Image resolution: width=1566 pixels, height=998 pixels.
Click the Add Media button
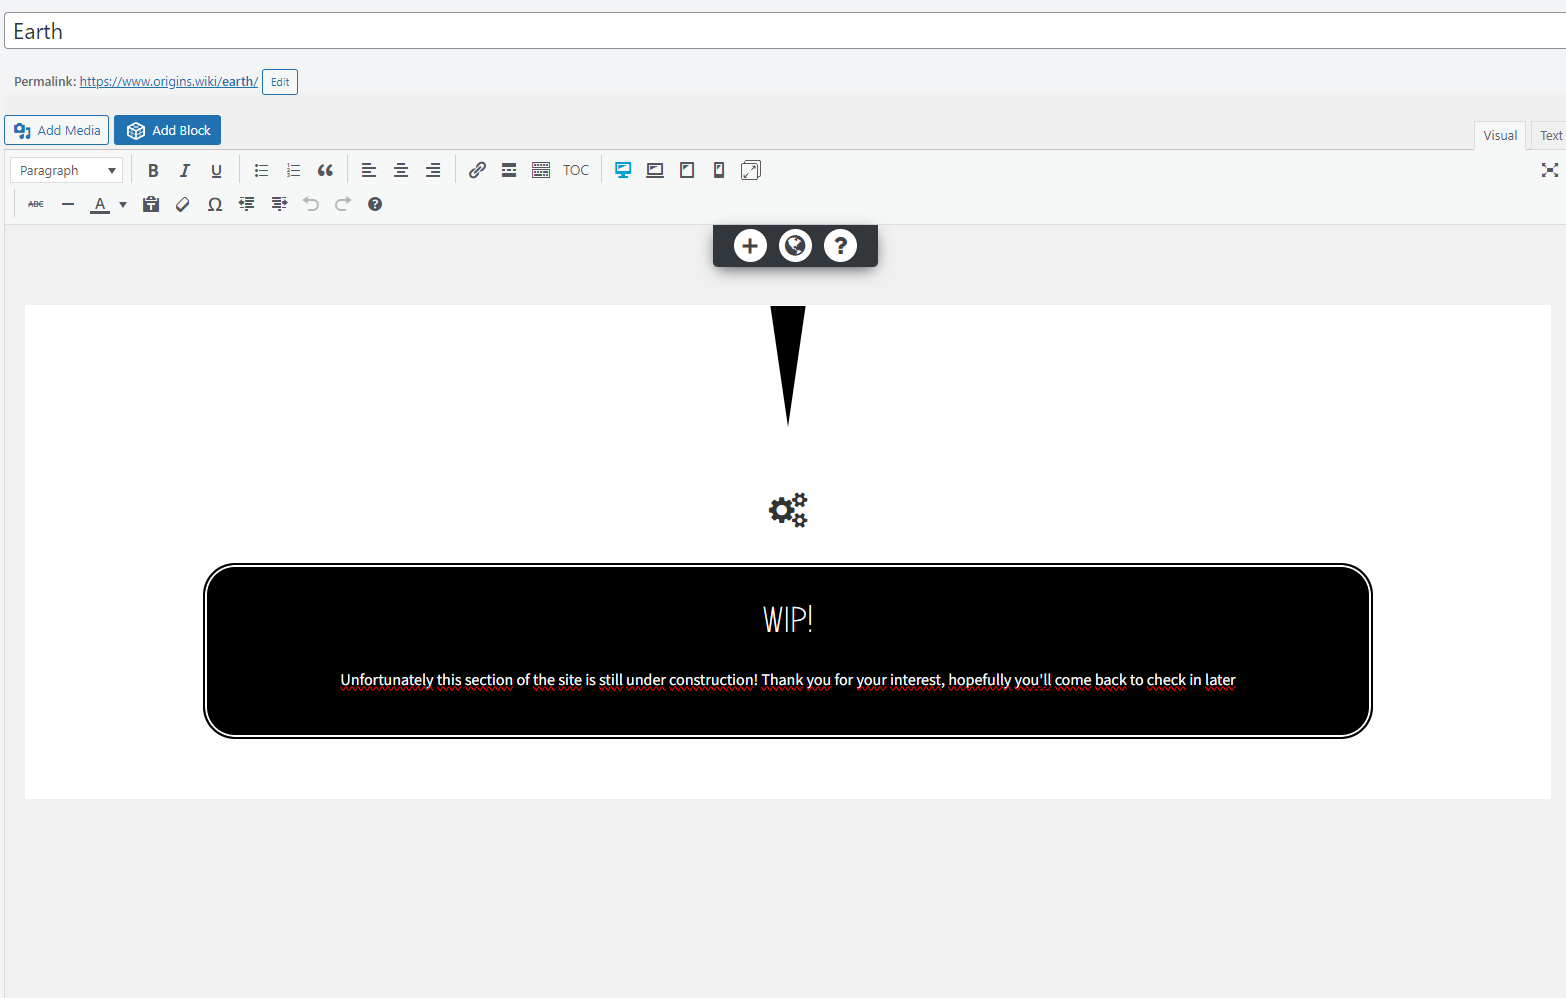[57, 131]
